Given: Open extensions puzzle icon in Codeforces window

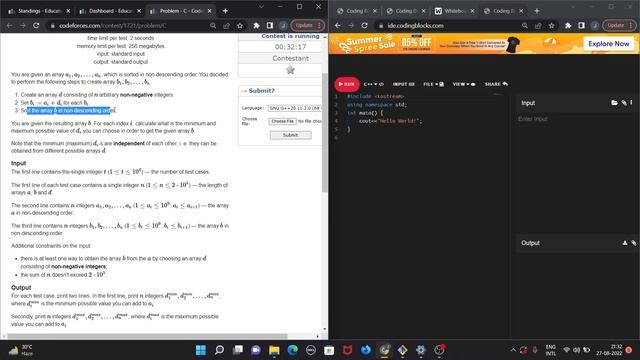Looking at the screenshot, I should click(256, 25).
